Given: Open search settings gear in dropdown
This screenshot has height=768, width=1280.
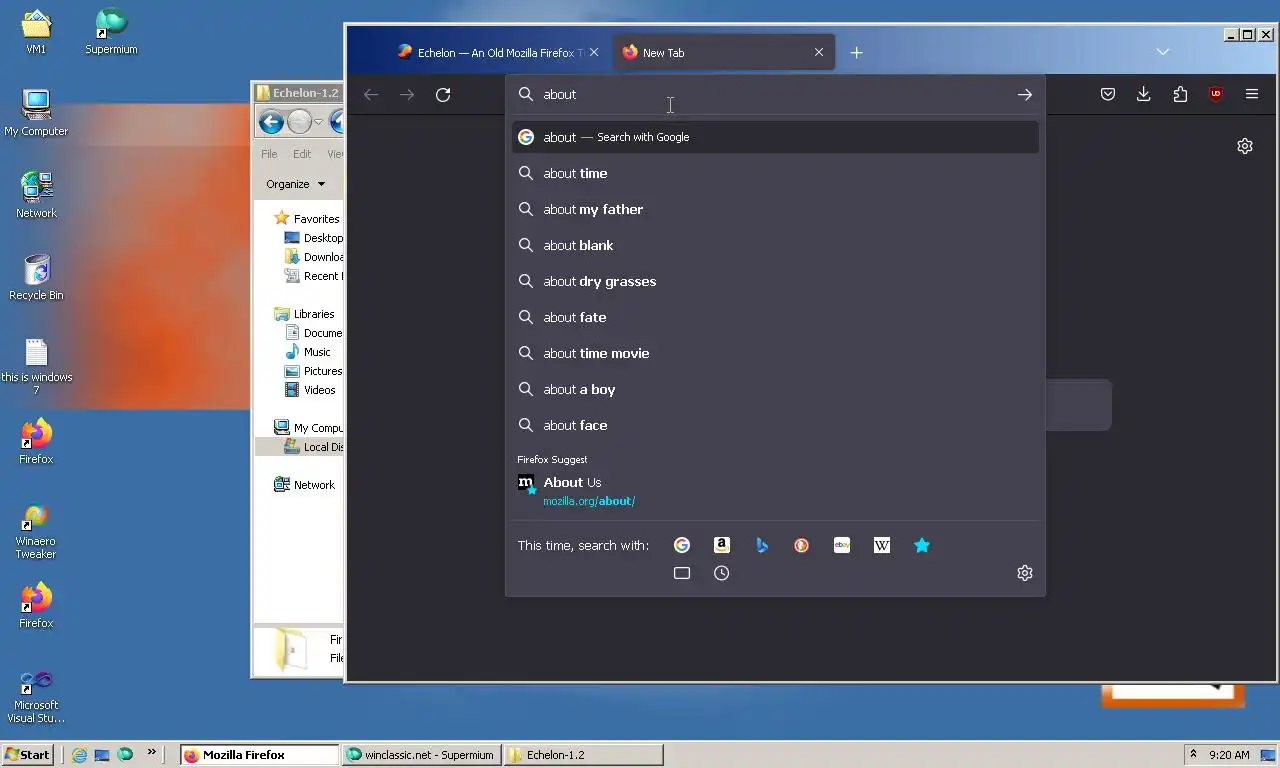Looking at the screenshot, I should (x=1025, y=573).
